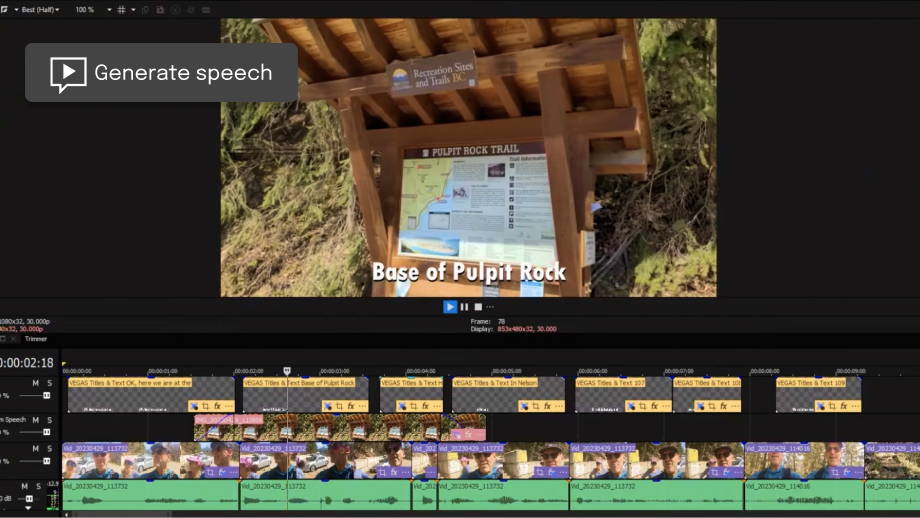The width and height of the screenshot is (920, 518).
Task: Click the circled V icon in preview toolbar
Action: 175,10
